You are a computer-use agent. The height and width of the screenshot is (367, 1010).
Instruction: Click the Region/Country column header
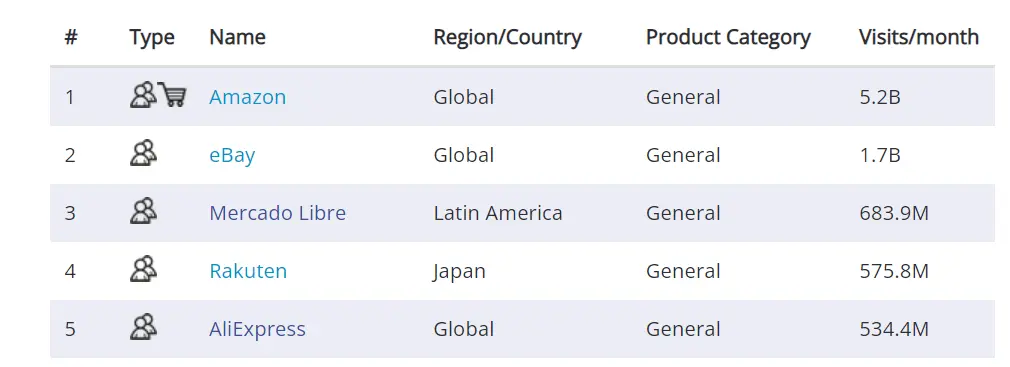(x=508, y=37)
